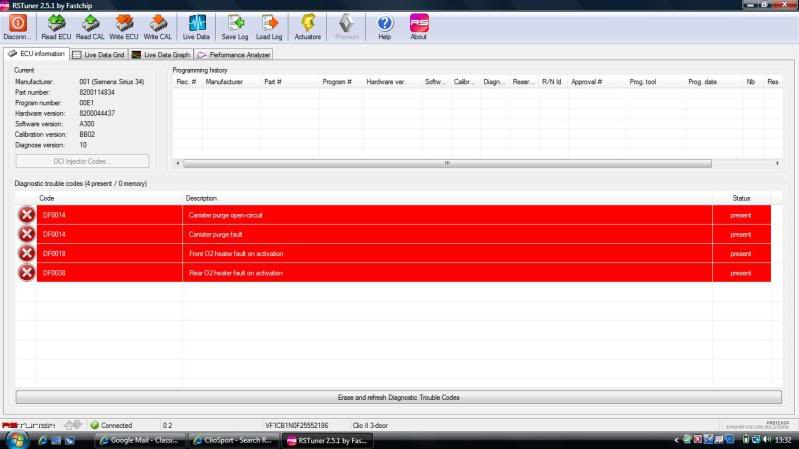This screenshot has height=449, width=799.
Task: Switch to the Live Data Grid tab
Action: click(x=100, y=54)
